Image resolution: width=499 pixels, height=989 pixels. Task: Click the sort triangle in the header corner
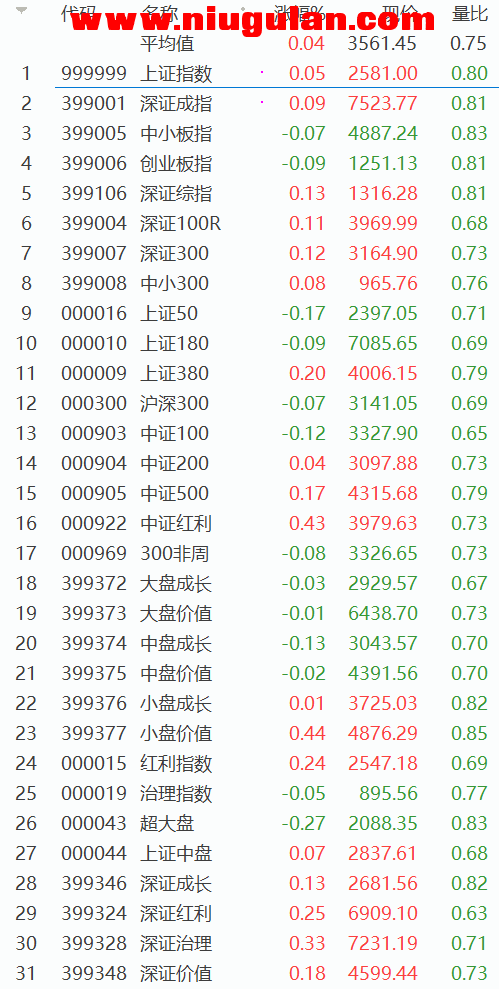pos(21,11)
